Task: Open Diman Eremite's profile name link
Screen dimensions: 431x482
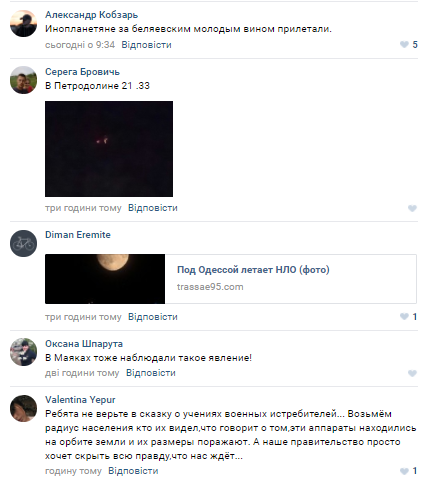Action: [x=78, y=235]
